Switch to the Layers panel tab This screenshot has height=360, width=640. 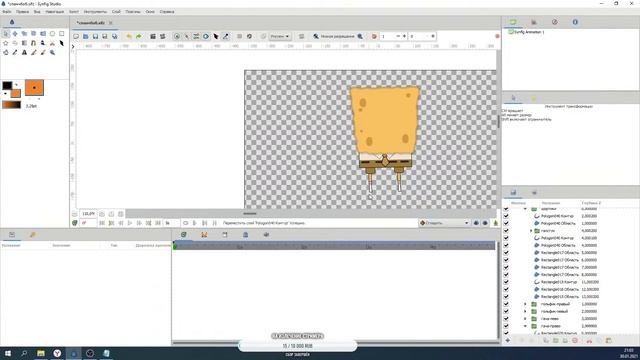click(x=513, y=192)
